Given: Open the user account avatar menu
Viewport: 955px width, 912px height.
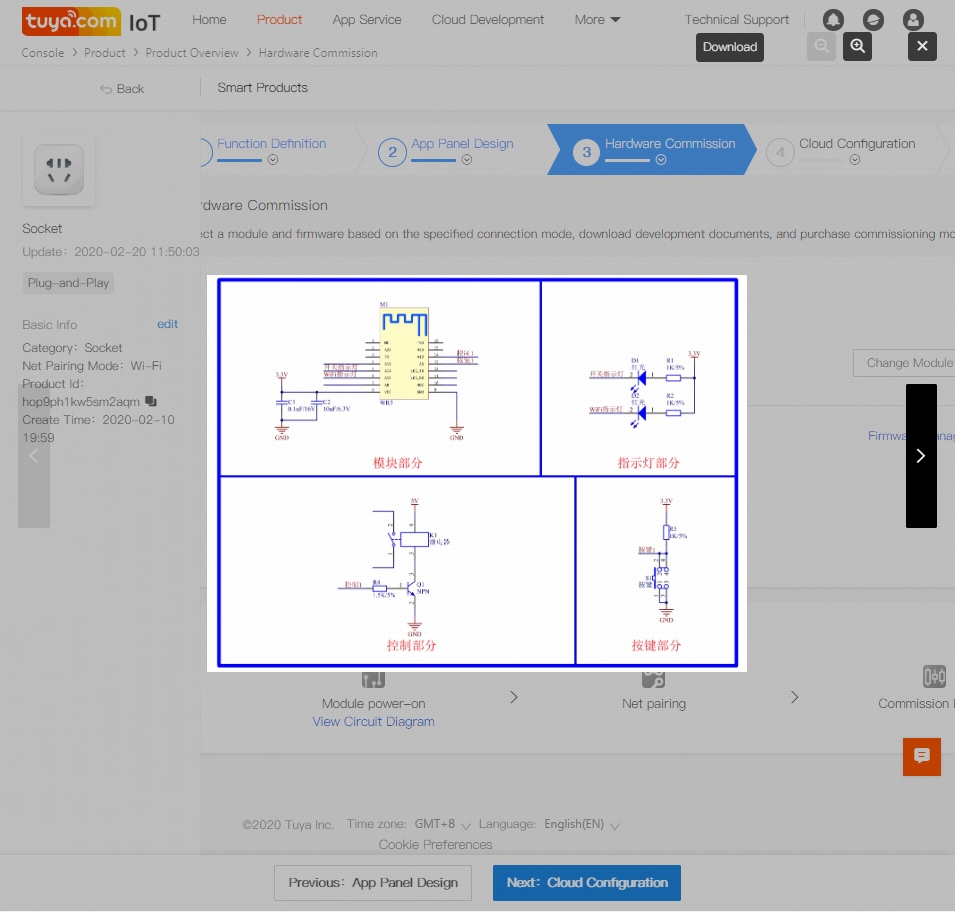Looking at the screenshot, I should 912,20.
